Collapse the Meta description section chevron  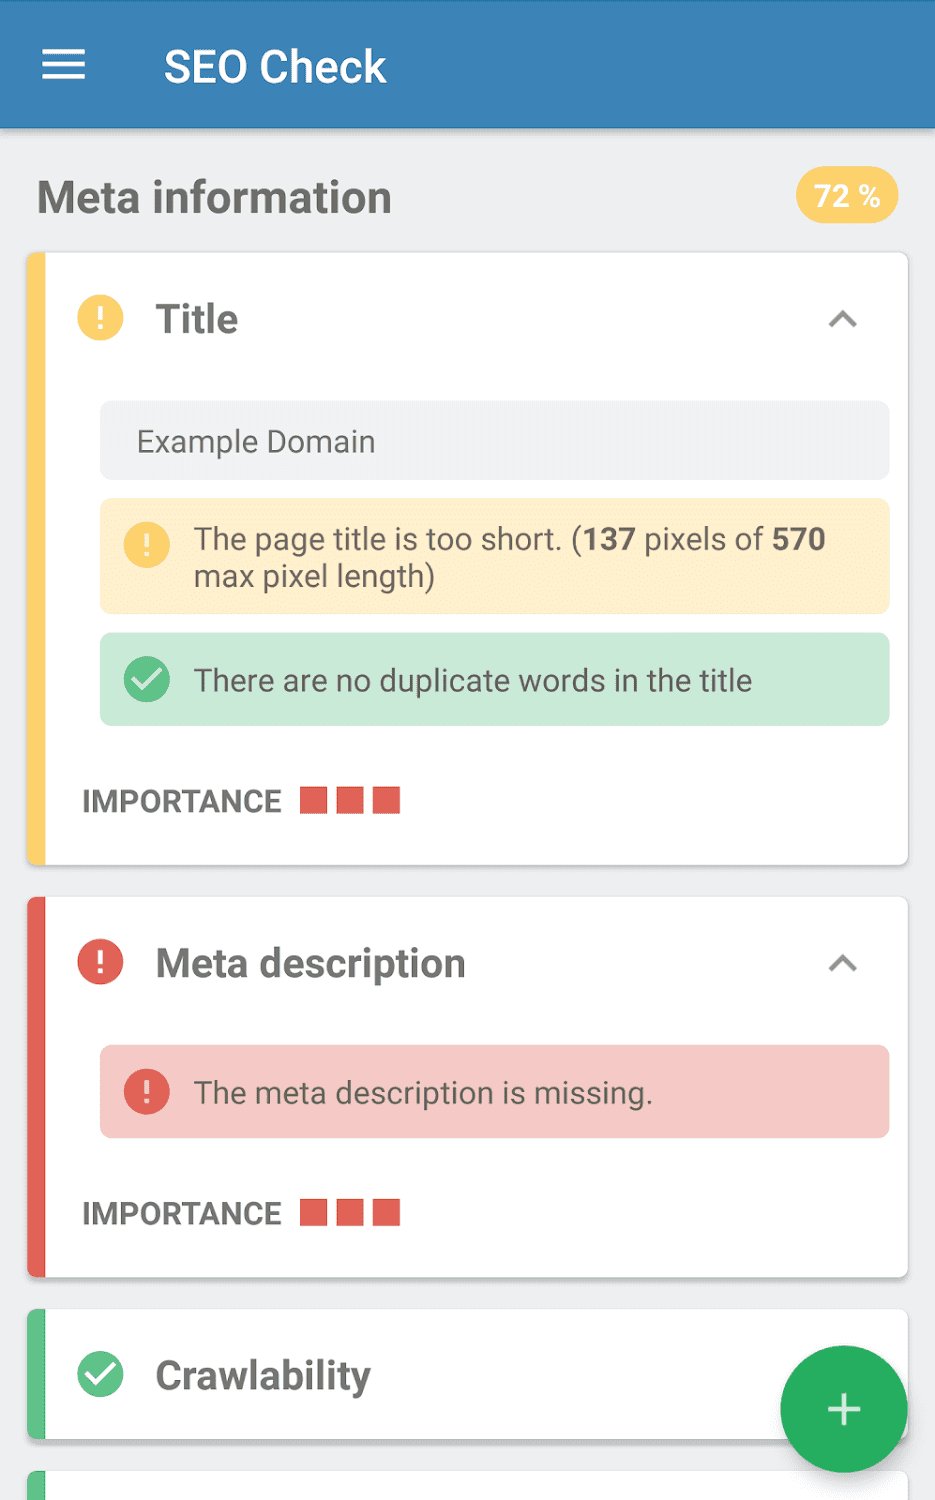843,964
